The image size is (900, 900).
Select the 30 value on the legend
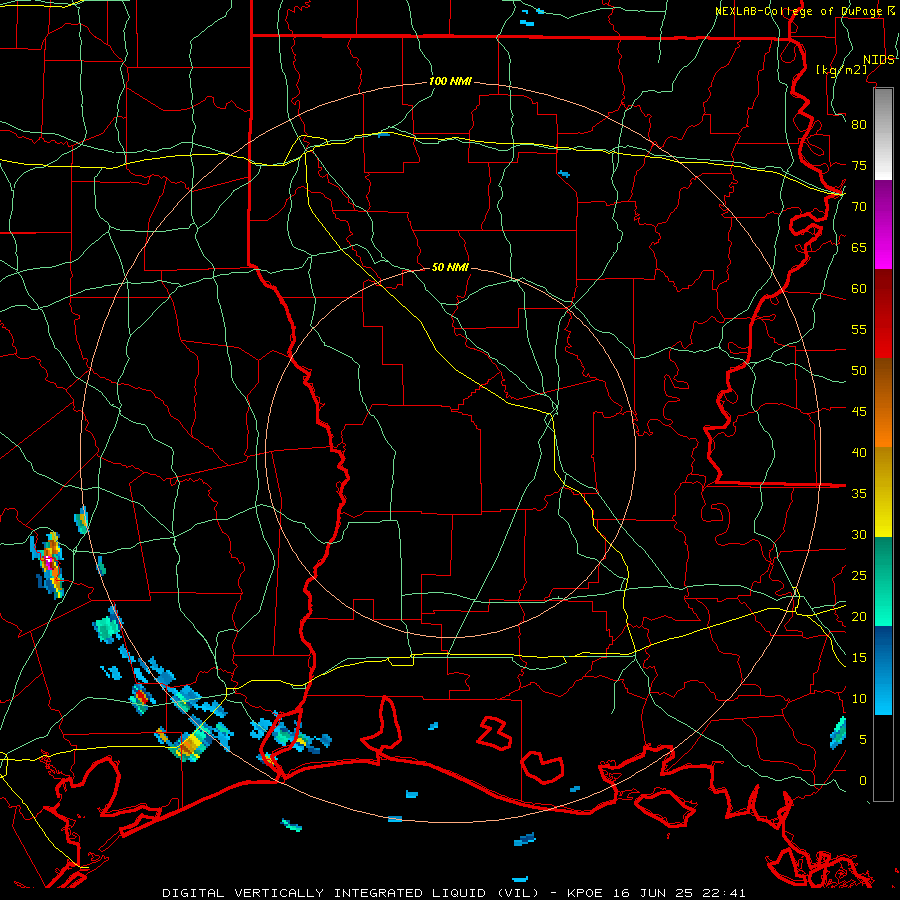click(x=859, y=535)
